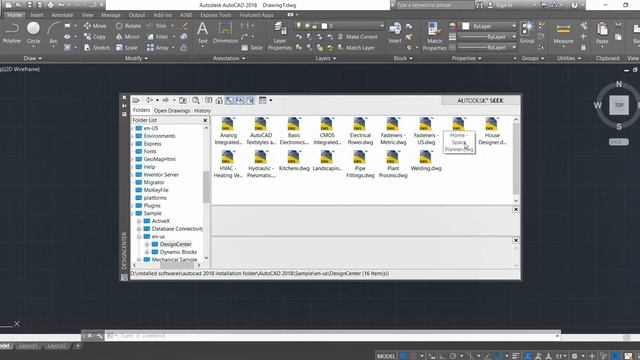The height and width of the screenshot is (360, 640).
Task: Click the keyword search box in title bar
Action: click(434, 5)
